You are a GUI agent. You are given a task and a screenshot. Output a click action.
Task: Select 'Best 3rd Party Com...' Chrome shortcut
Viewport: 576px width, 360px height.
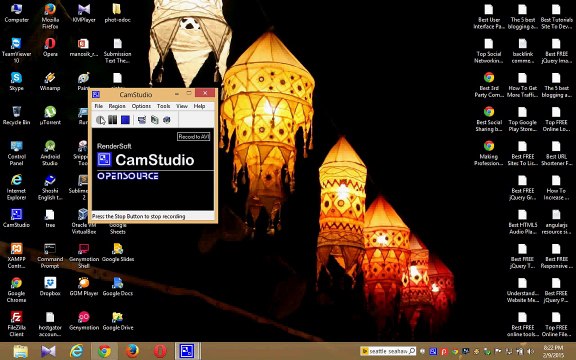pos(489,84)
